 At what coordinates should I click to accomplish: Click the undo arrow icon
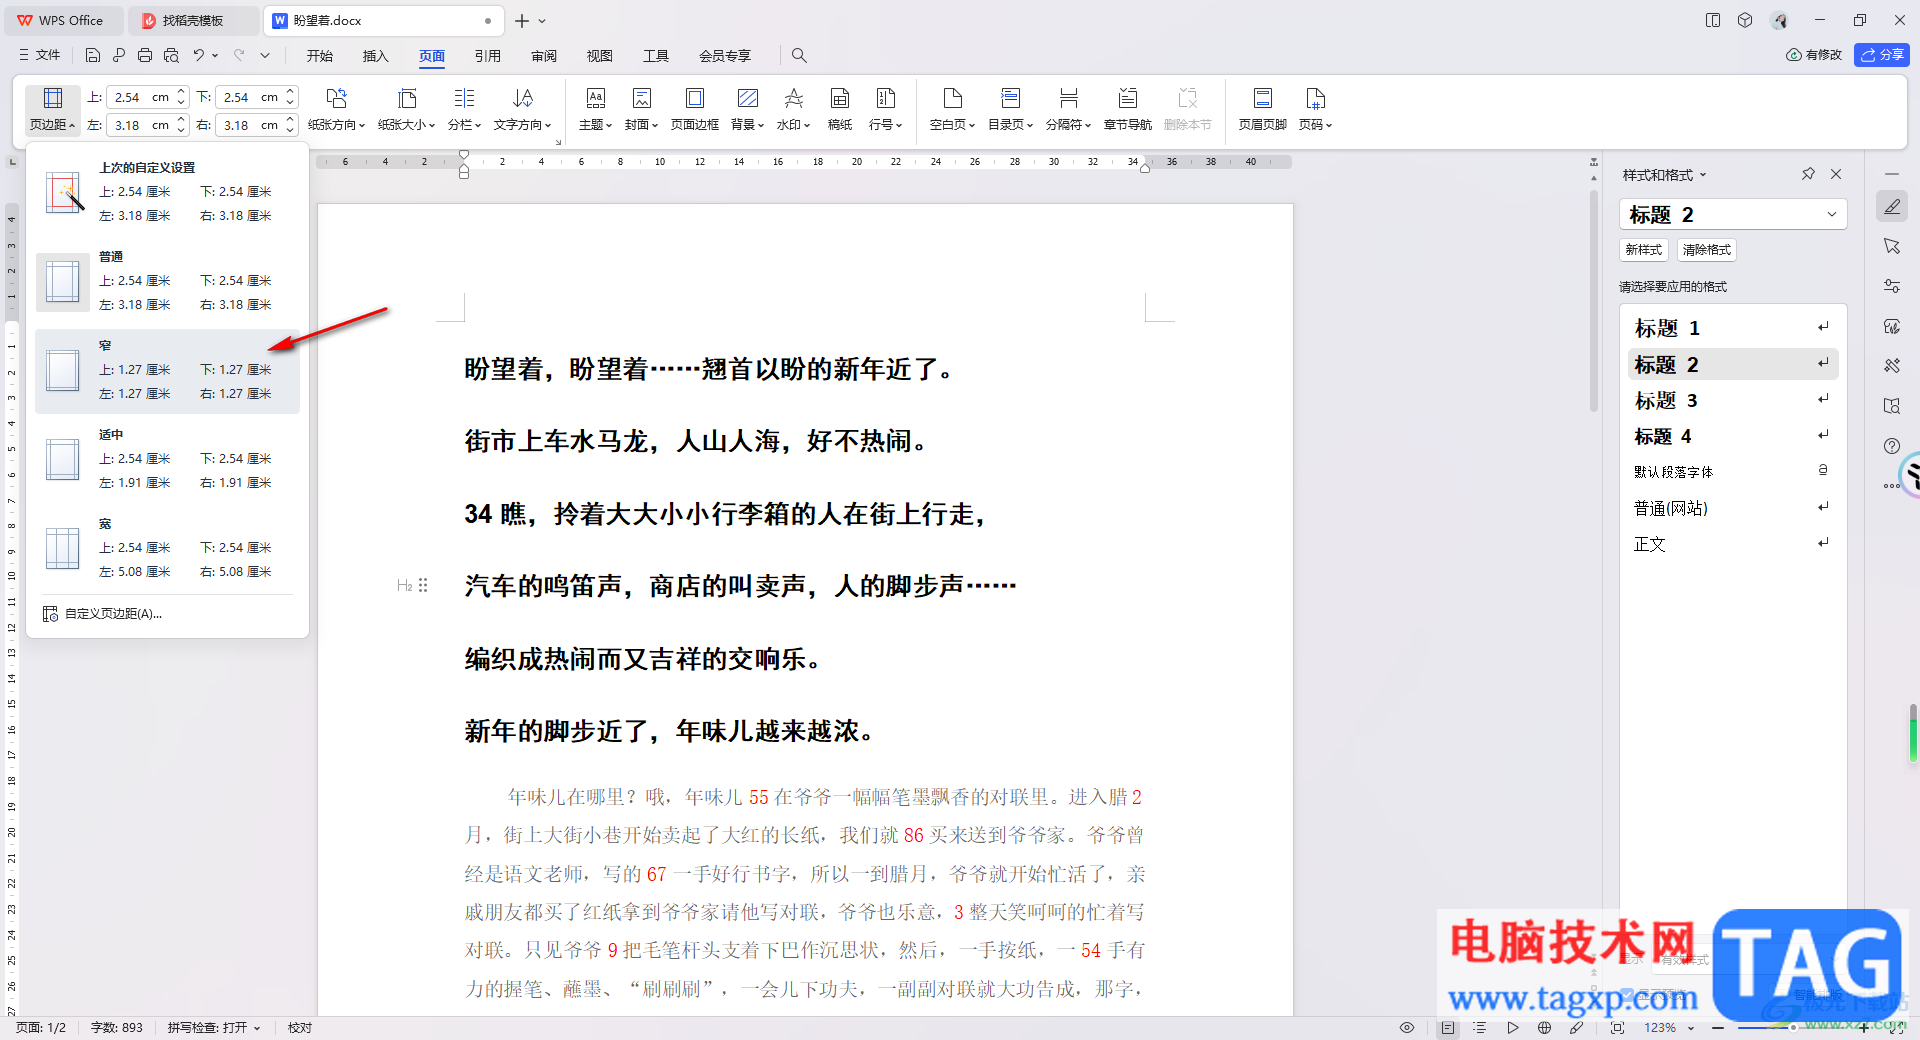pyautogui.click(x=198, y=56)
